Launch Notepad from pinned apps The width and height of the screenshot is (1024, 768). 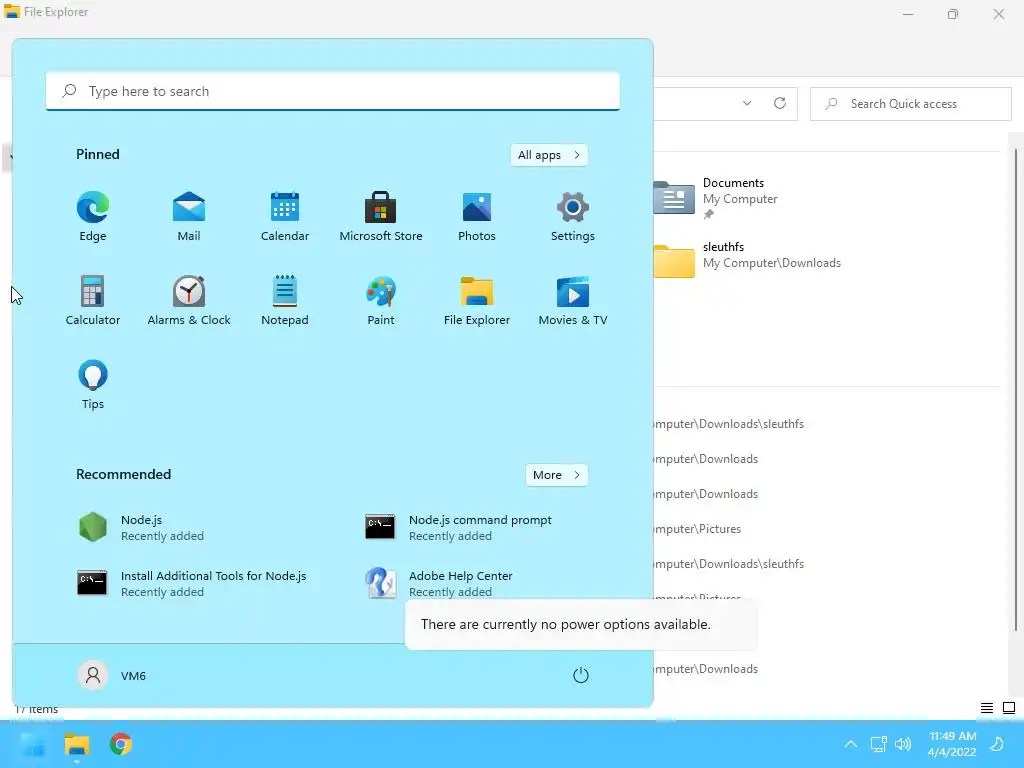click(285, 300)
